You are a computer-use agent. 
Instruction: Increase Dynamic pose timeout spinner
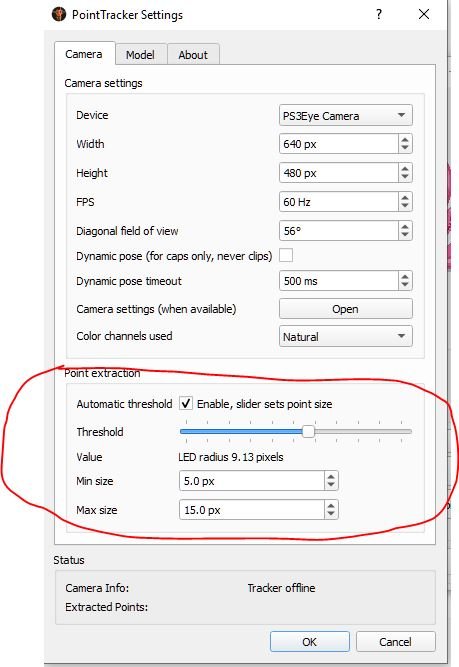[405, 276]
